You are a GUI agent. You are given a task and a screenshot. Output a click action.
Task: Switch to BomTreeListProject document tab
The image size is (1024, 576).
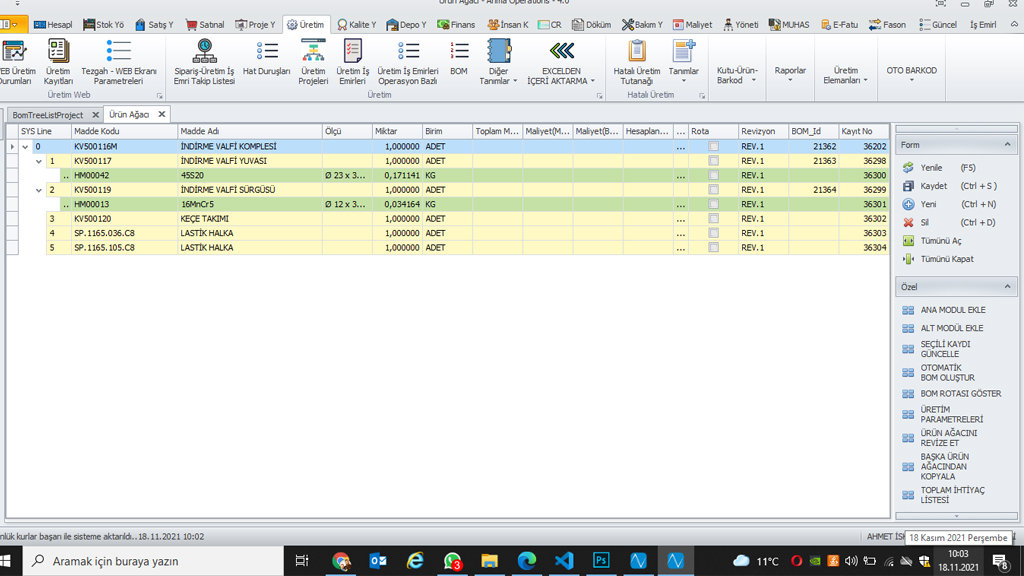coord(48,115)
